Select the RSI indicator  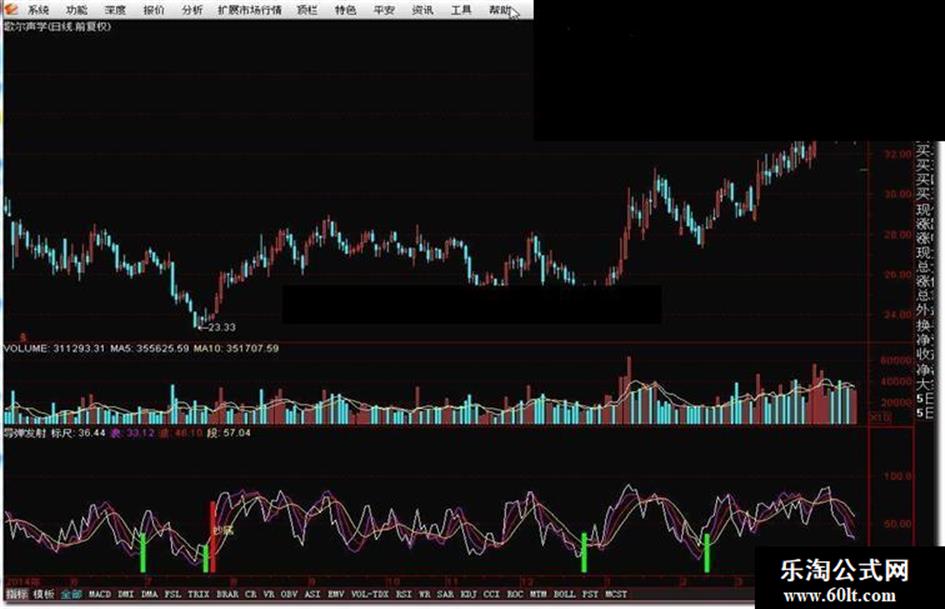[404, 594]
